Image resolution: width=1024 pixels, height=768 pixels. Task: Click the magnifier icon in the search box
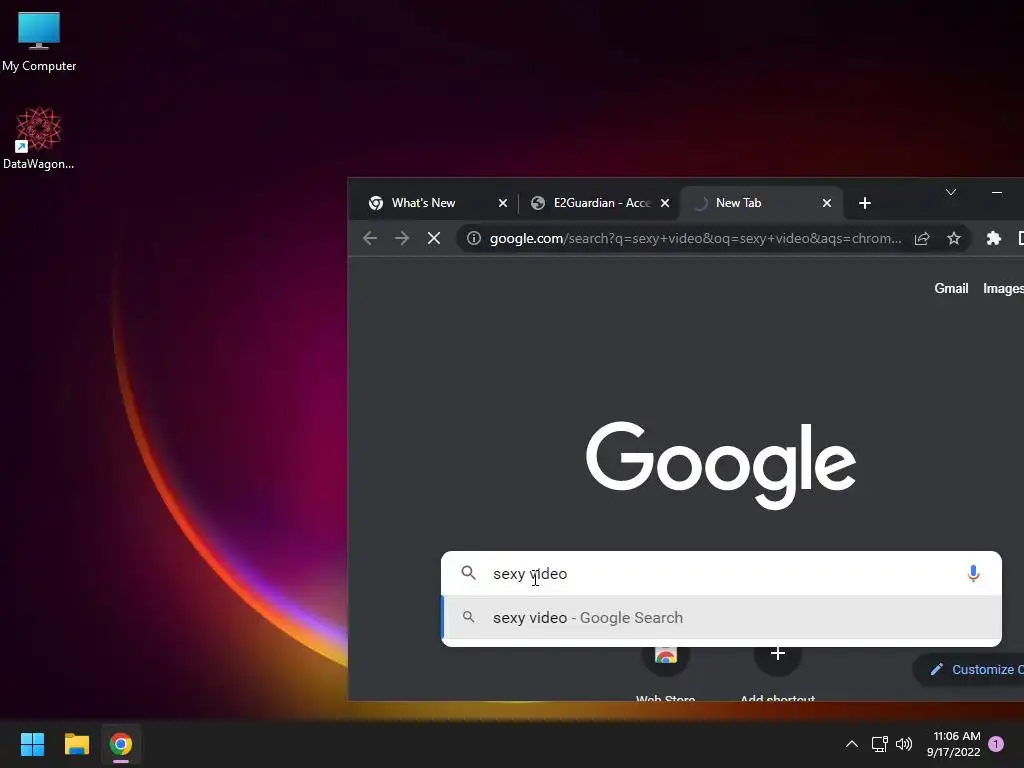tap(468, 573)
